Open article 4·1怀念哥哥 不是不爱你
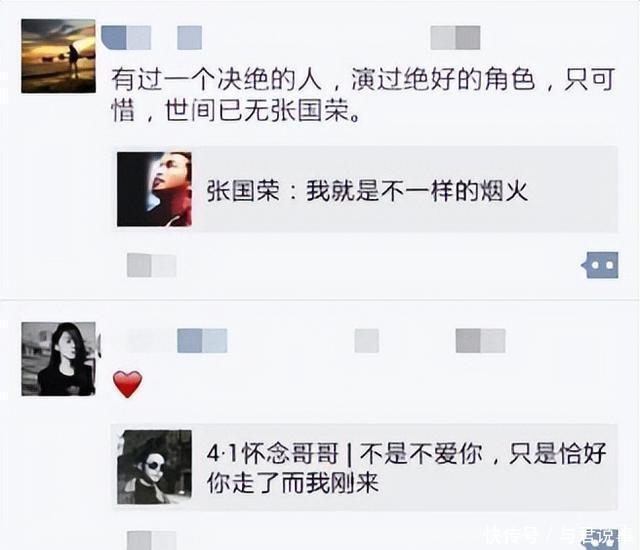Viewport: 640px width, 550px height. [x=364, y=467]
